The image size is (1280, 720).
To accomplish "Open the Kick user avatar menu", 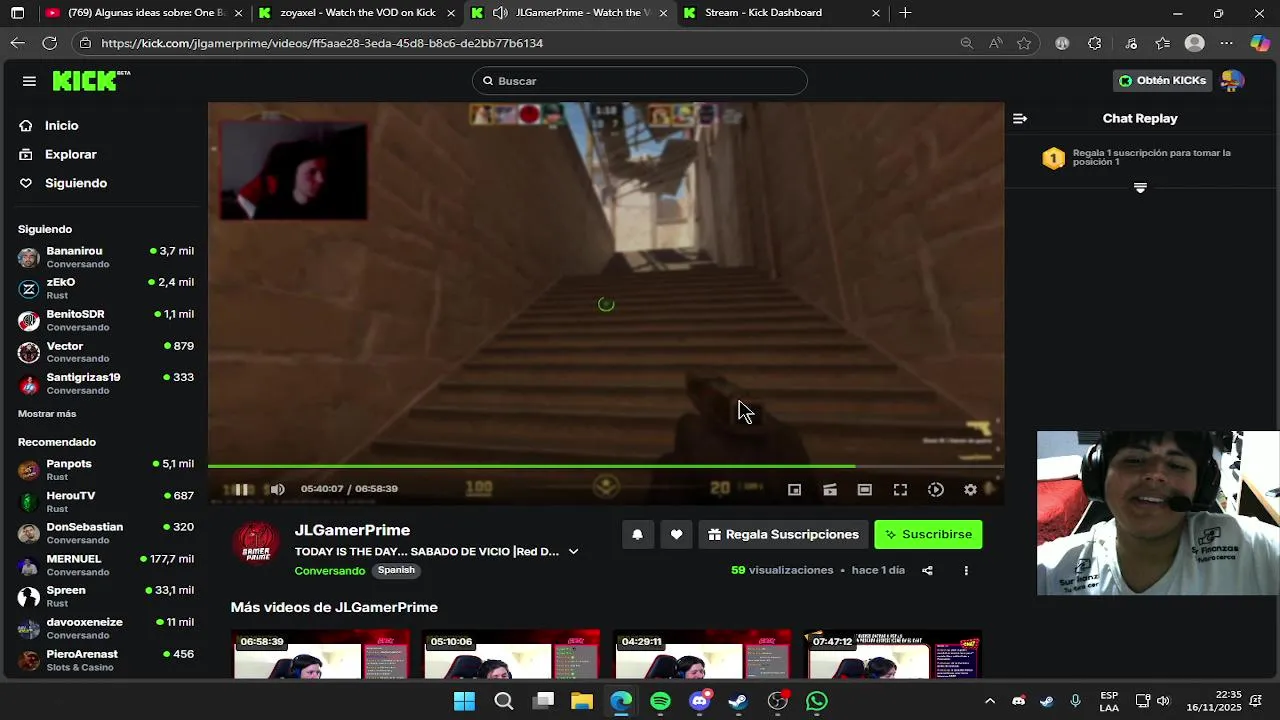I will [x=1232, y=81].
